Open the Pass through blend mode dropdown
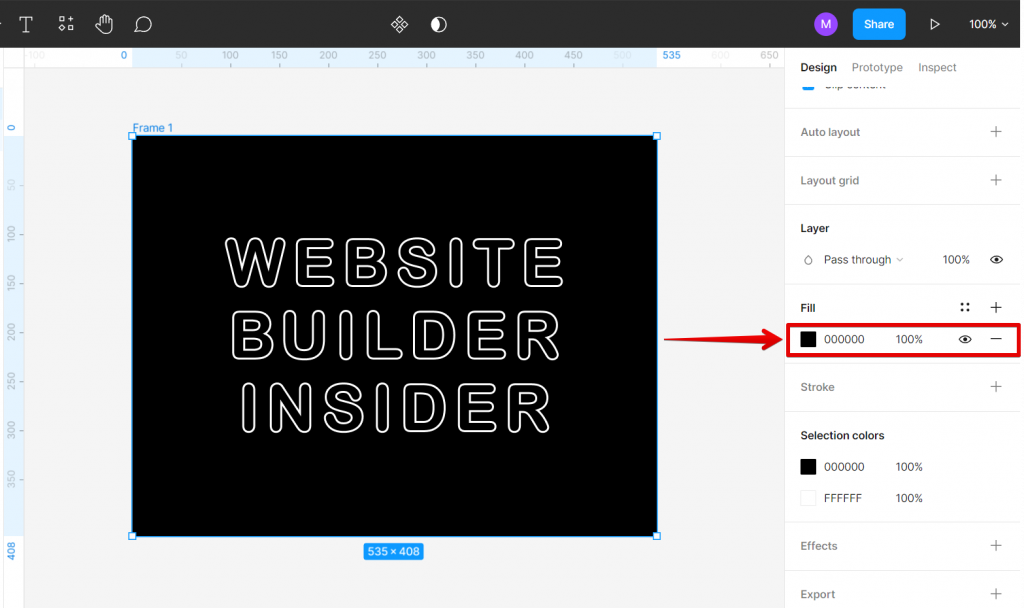Image resolution: width=1024 pixels, height=608 pixels. pyautogui.click(x=863, y=260)
